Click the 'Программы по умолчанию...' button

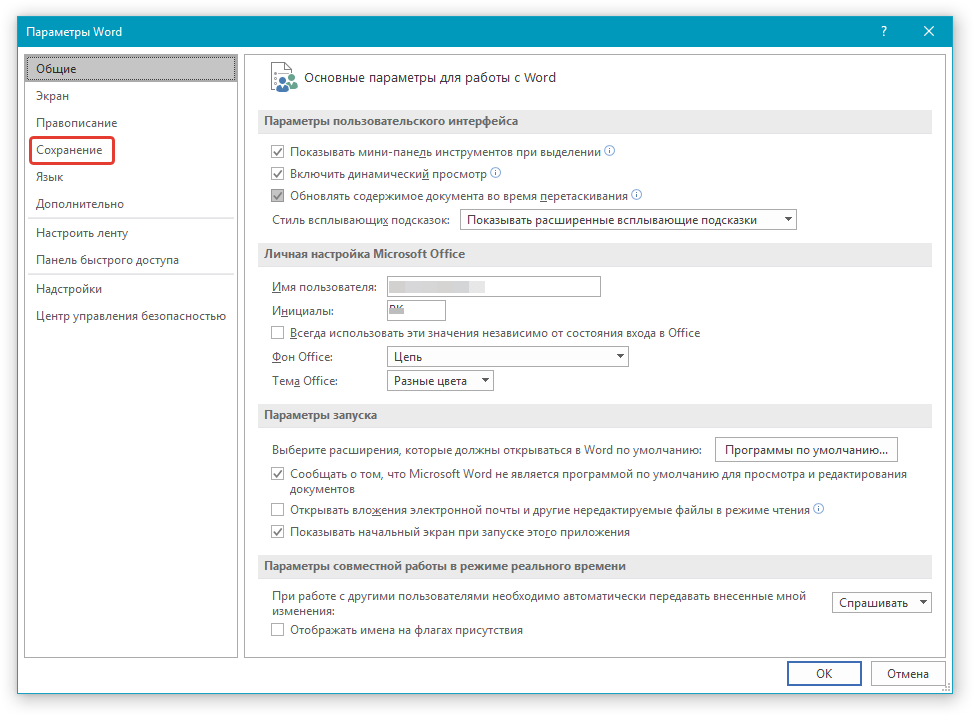[x=806, y=450]
